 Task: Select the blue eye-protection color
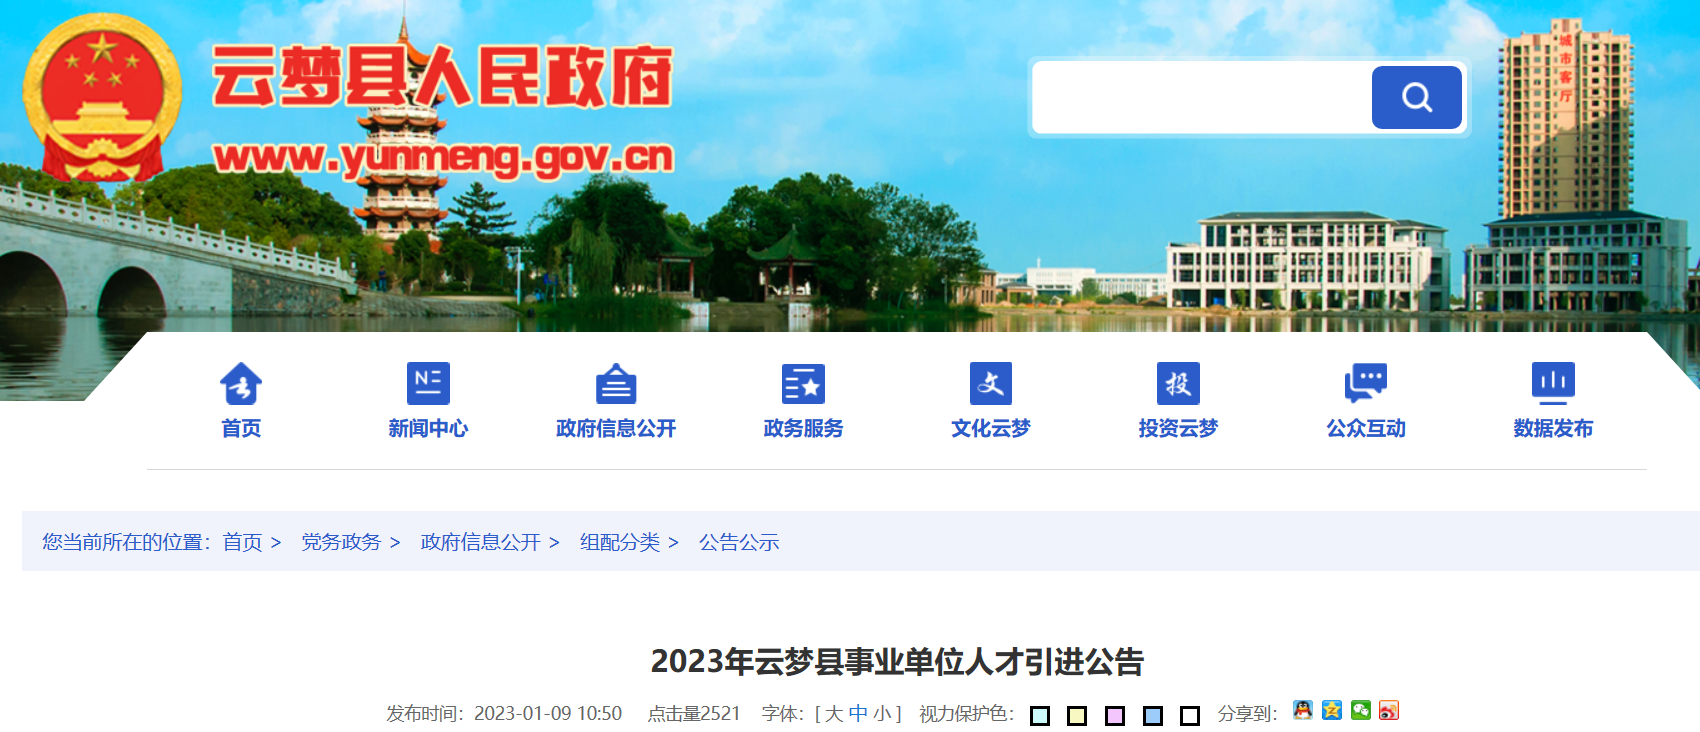point(1153,716)
